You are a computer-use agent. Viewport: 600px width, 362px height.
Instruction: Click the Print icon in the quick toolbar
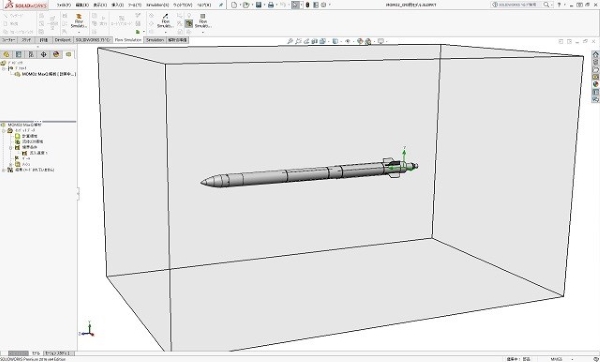[271, 5]
